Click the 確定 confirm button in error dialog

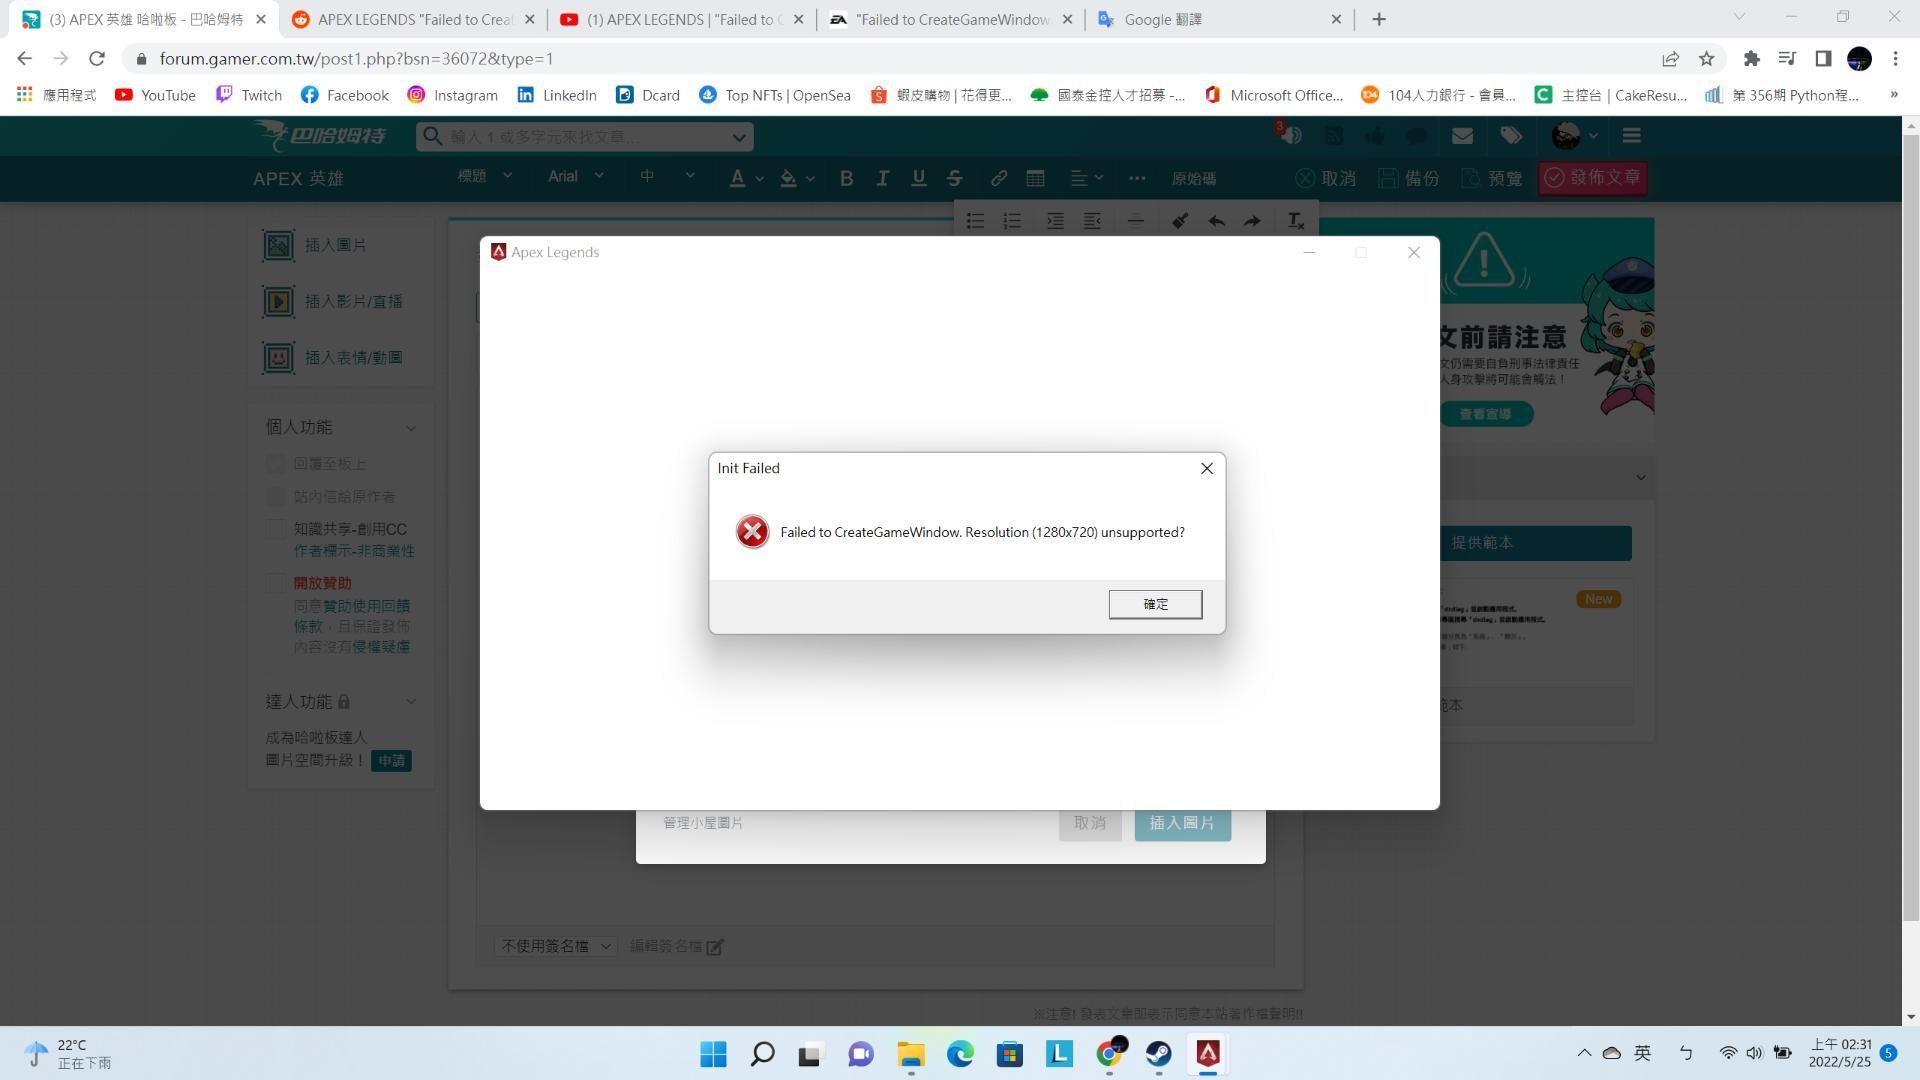[x=1154, y=603]
